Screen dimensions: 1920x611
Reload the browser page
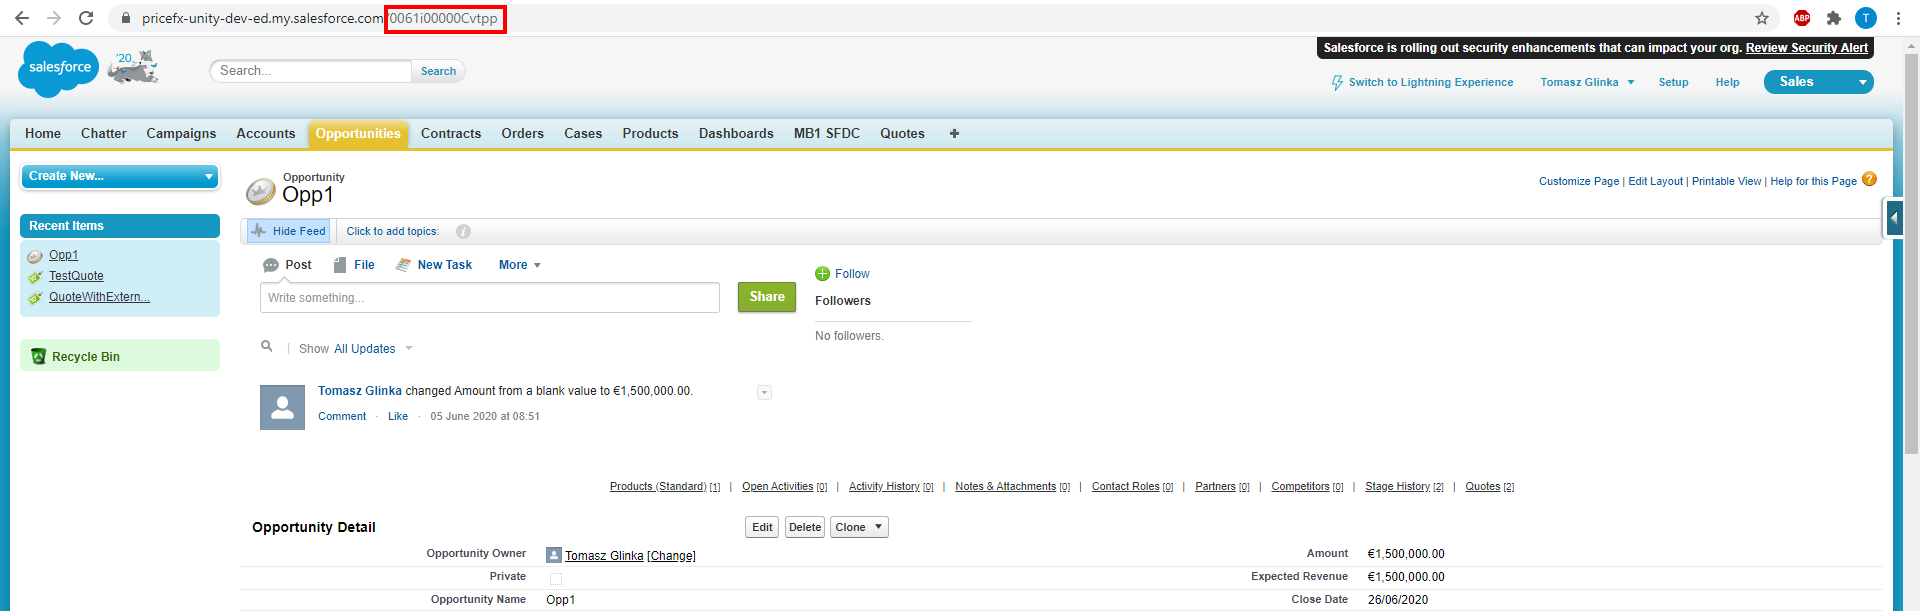click(86, 18)
